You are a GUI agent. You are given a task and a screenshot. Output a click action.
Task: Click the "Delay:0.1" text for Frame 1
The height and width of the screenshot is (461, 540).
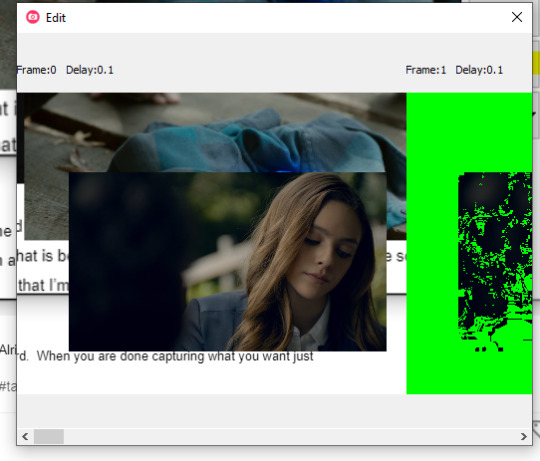479,70
